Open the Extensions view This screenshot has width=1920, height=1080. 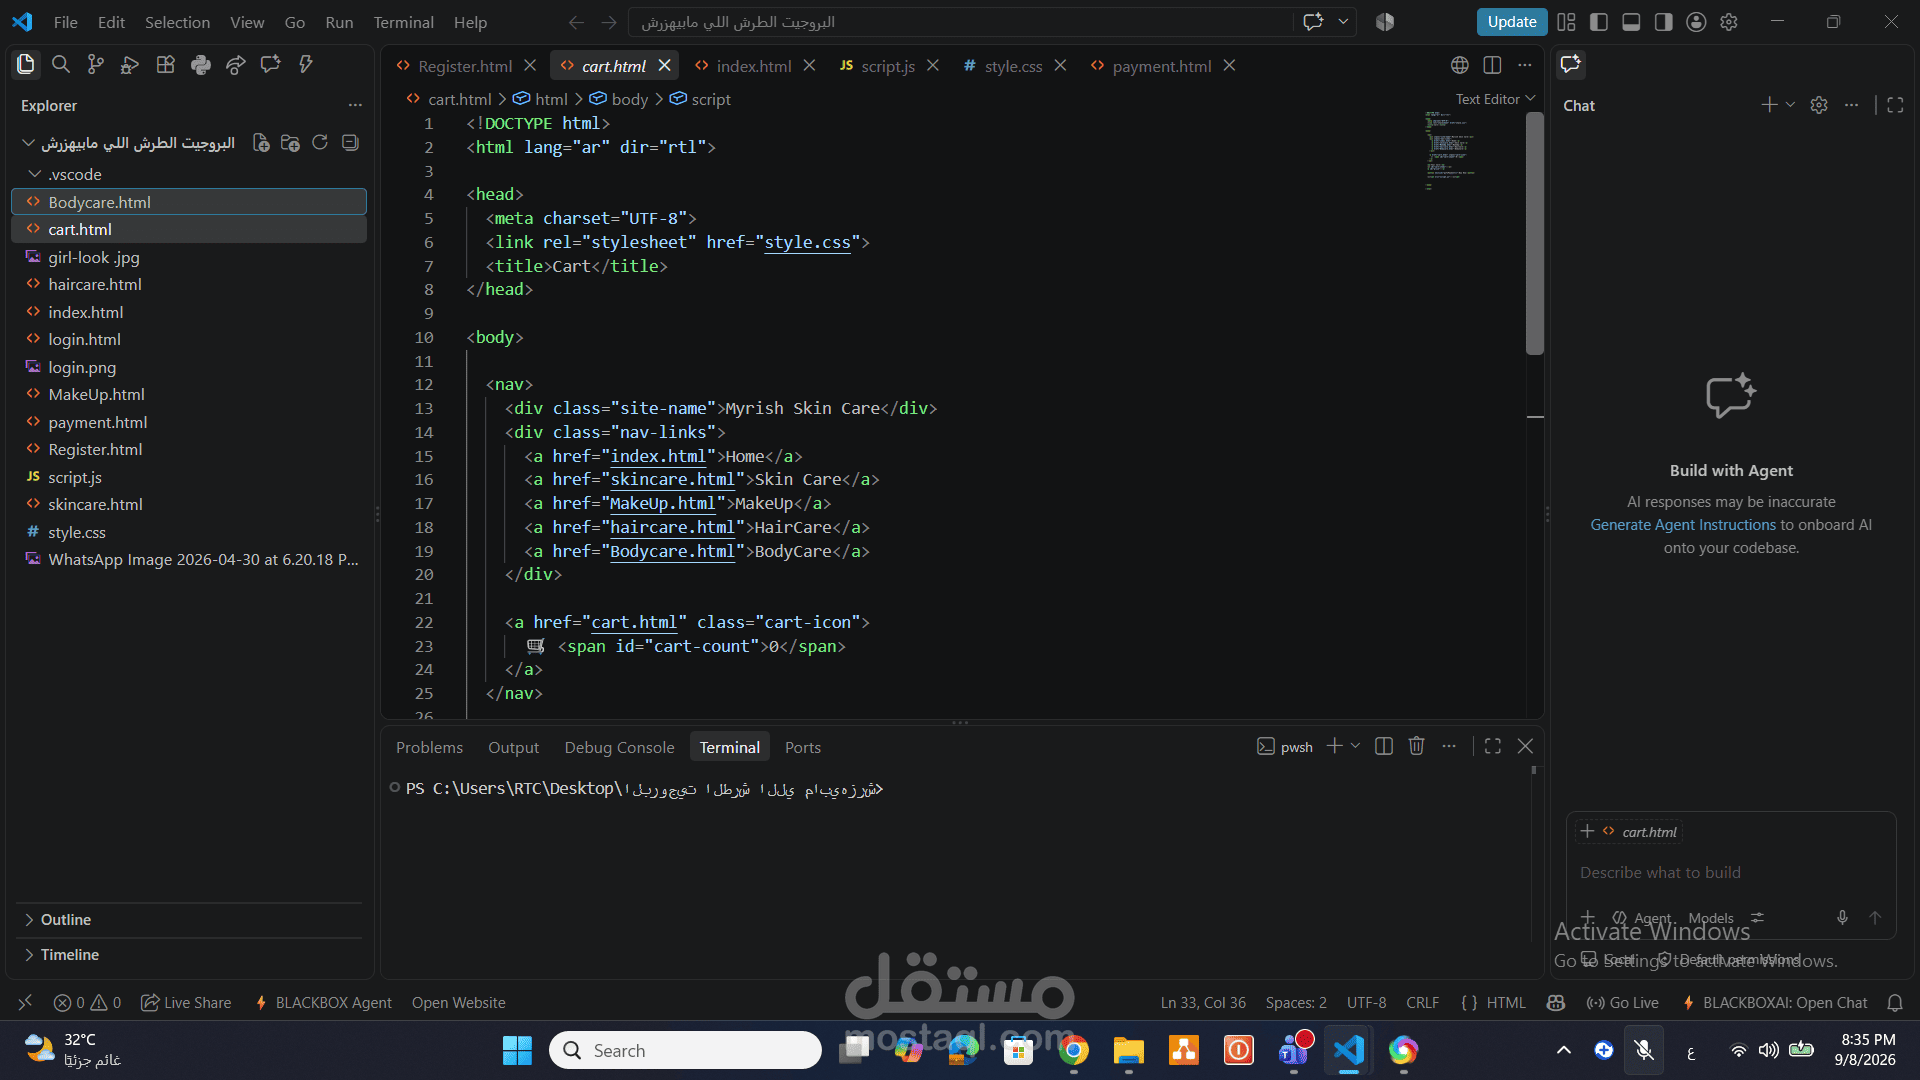point(166,65)
